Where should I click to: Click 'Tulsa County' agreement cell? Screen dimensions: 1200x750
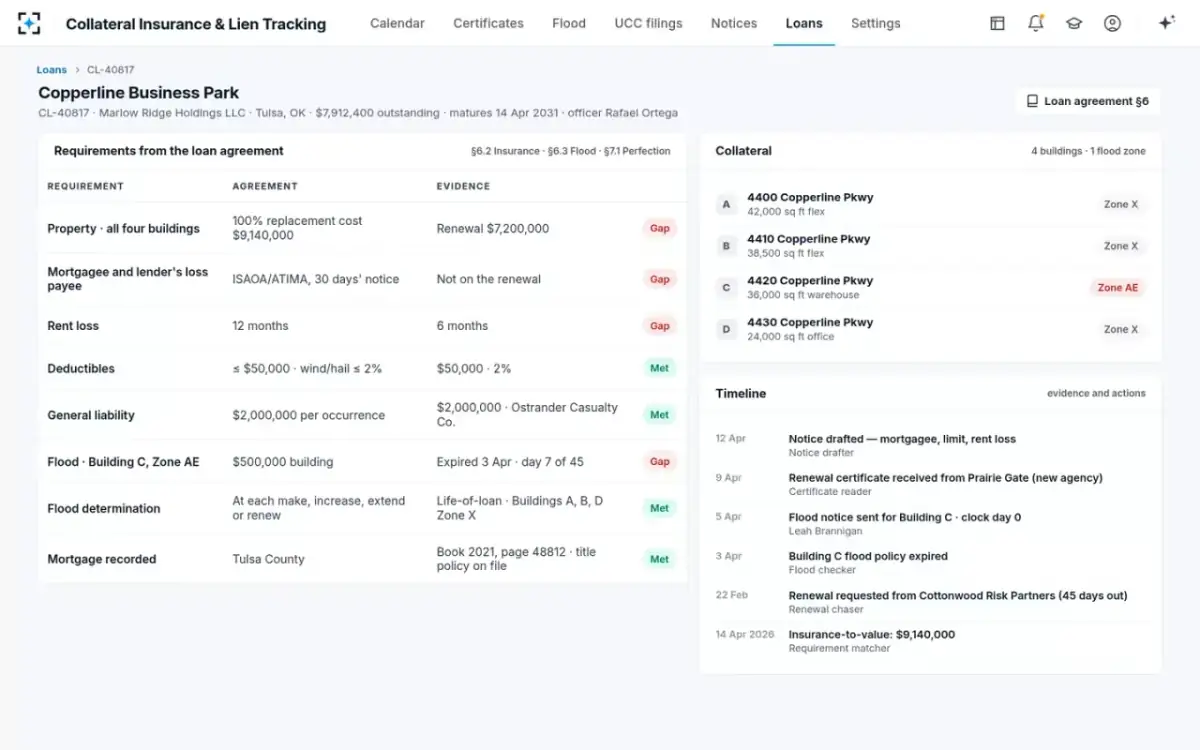pyautogui.click(x=269, y=560)
